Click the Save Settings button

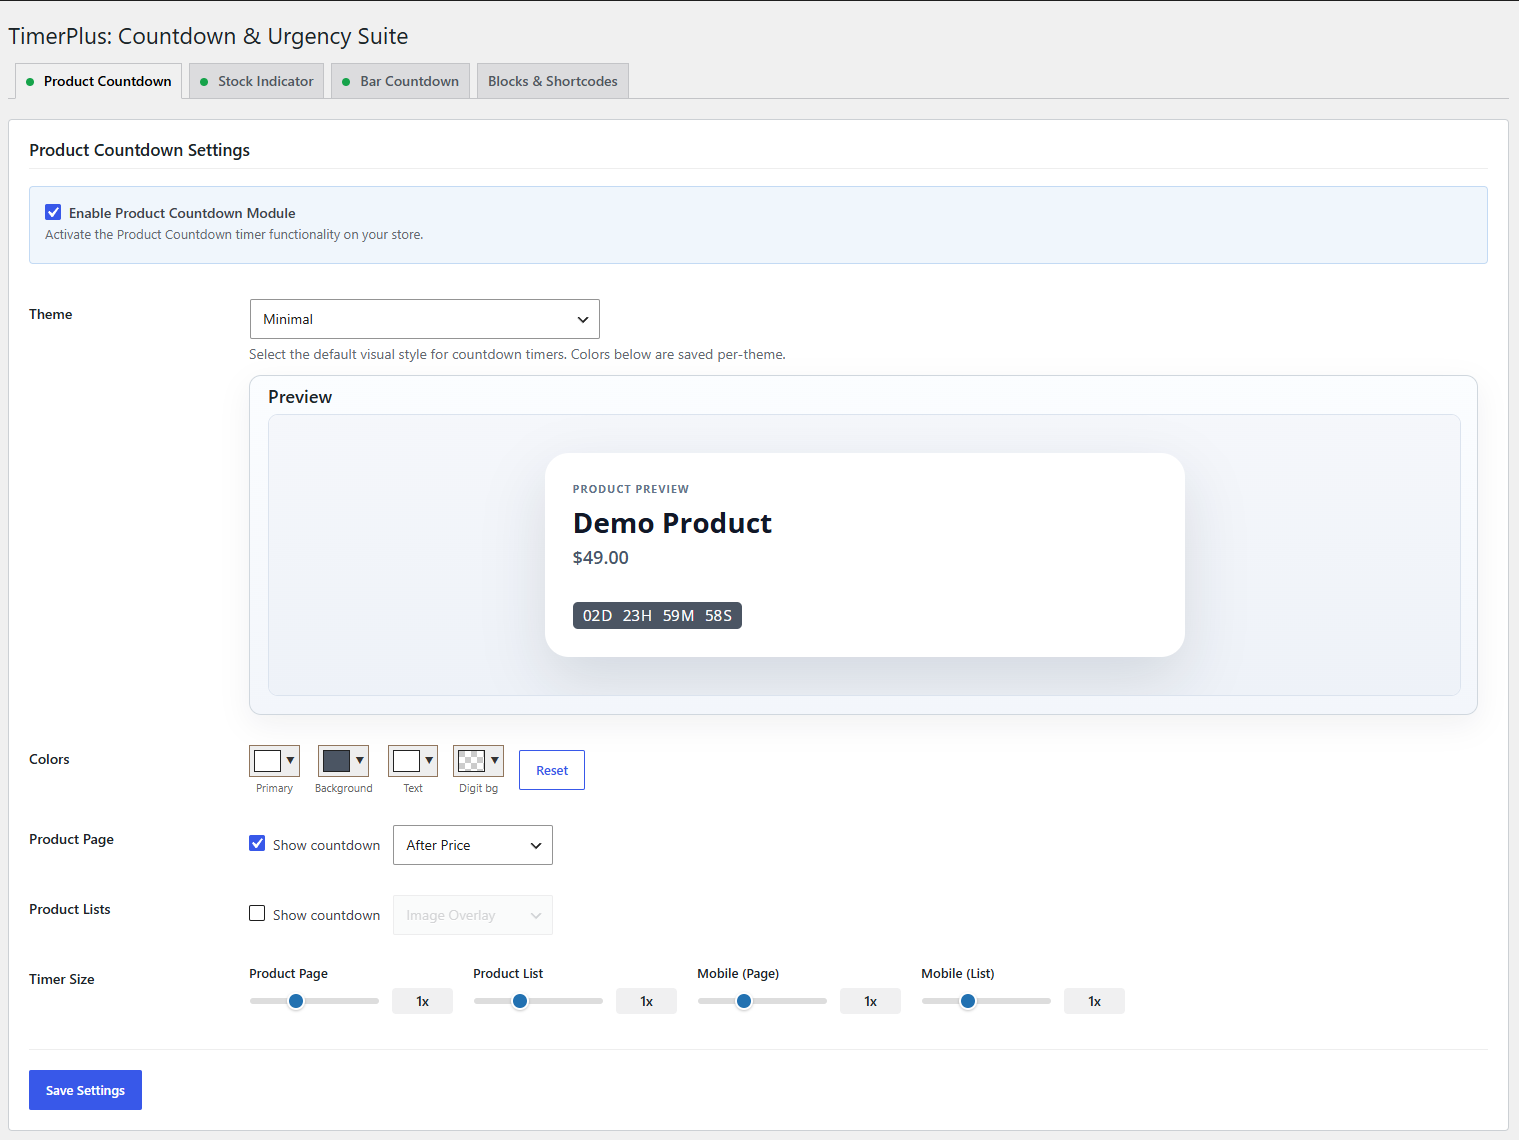click(85, 1090)
